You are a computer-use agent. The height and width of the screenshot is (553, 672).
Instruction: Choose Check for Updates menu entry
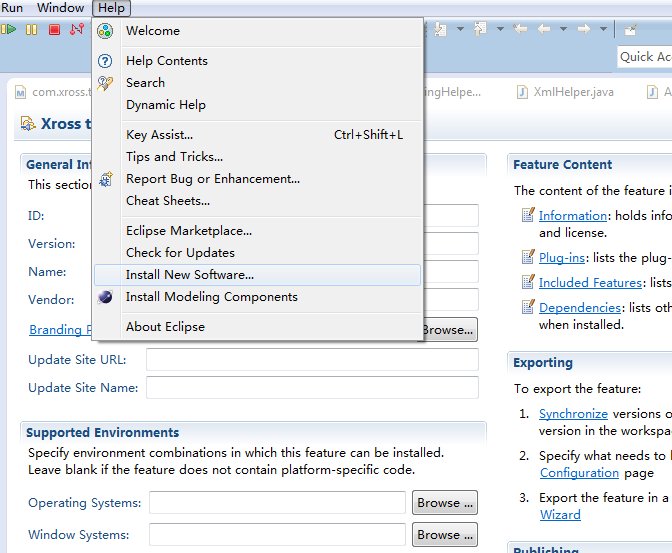pyautogui.click(x=180, y=253)
